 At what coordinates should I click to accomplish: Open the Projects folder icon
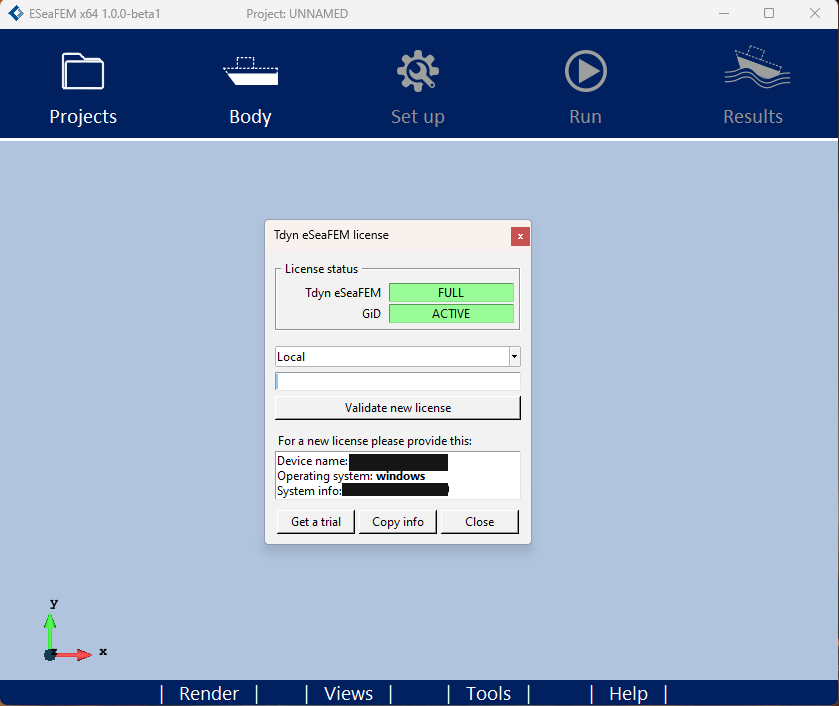tap(83, 71)
